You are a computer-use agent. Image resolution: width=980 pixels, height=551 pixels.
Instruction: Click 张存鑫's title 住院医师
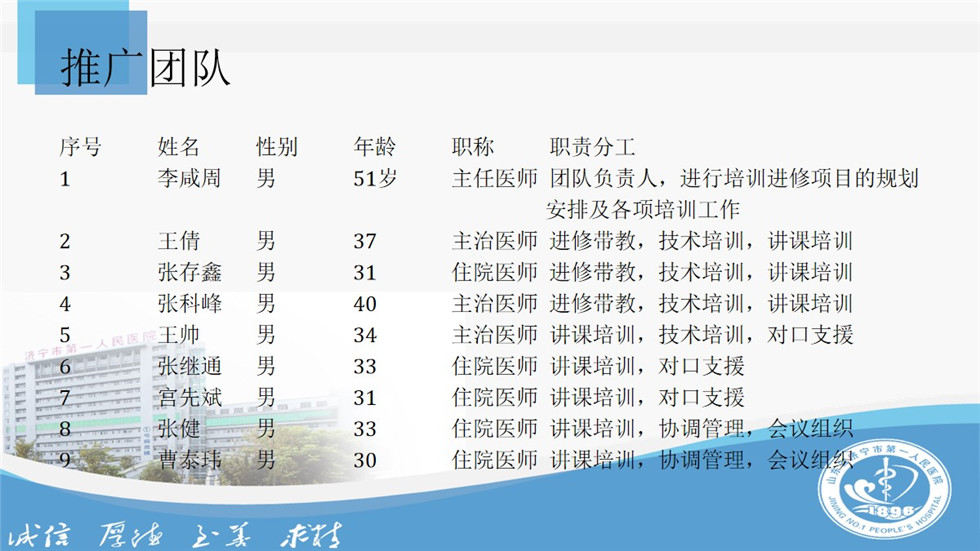tap(494, 272)
